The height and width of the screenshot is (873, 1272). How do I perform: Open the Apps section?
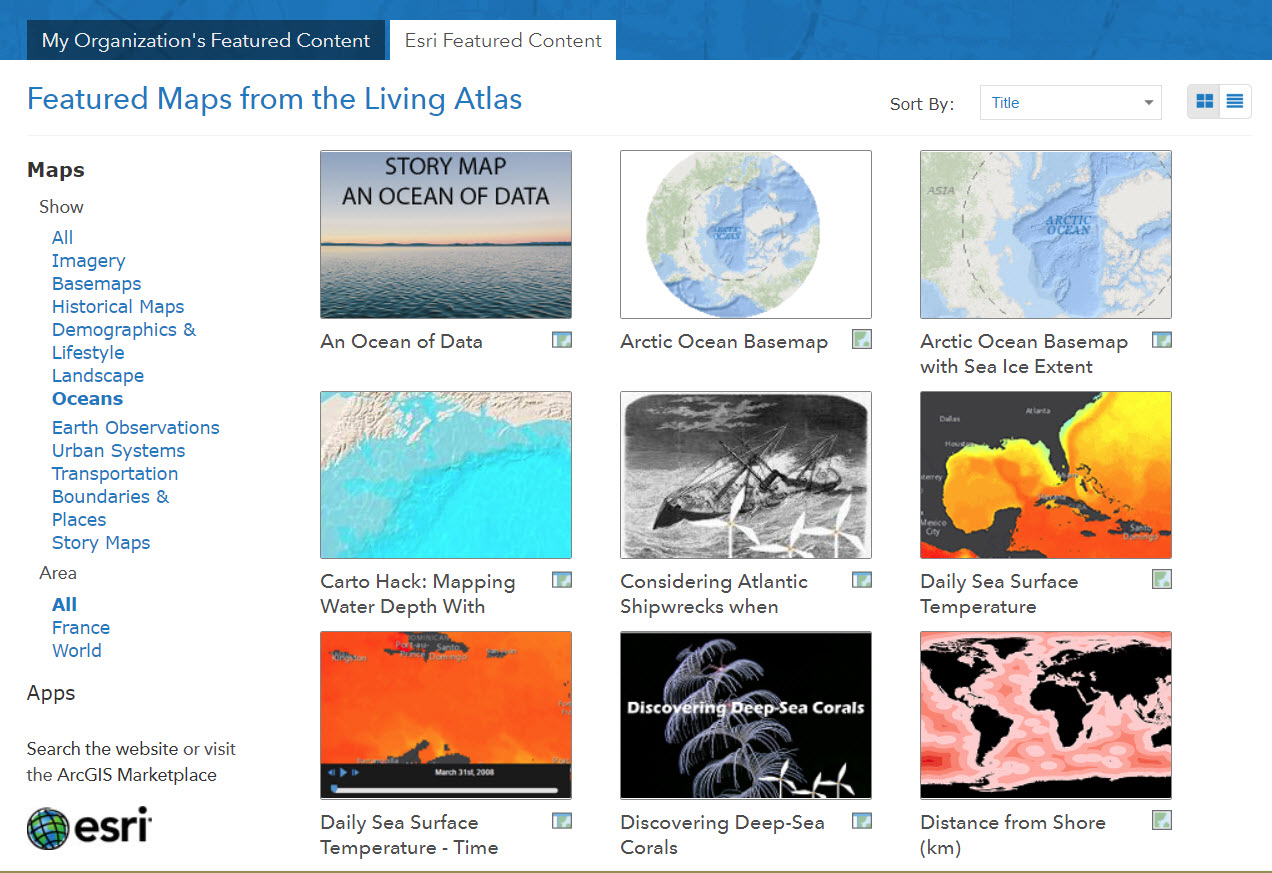click(51, 693)
